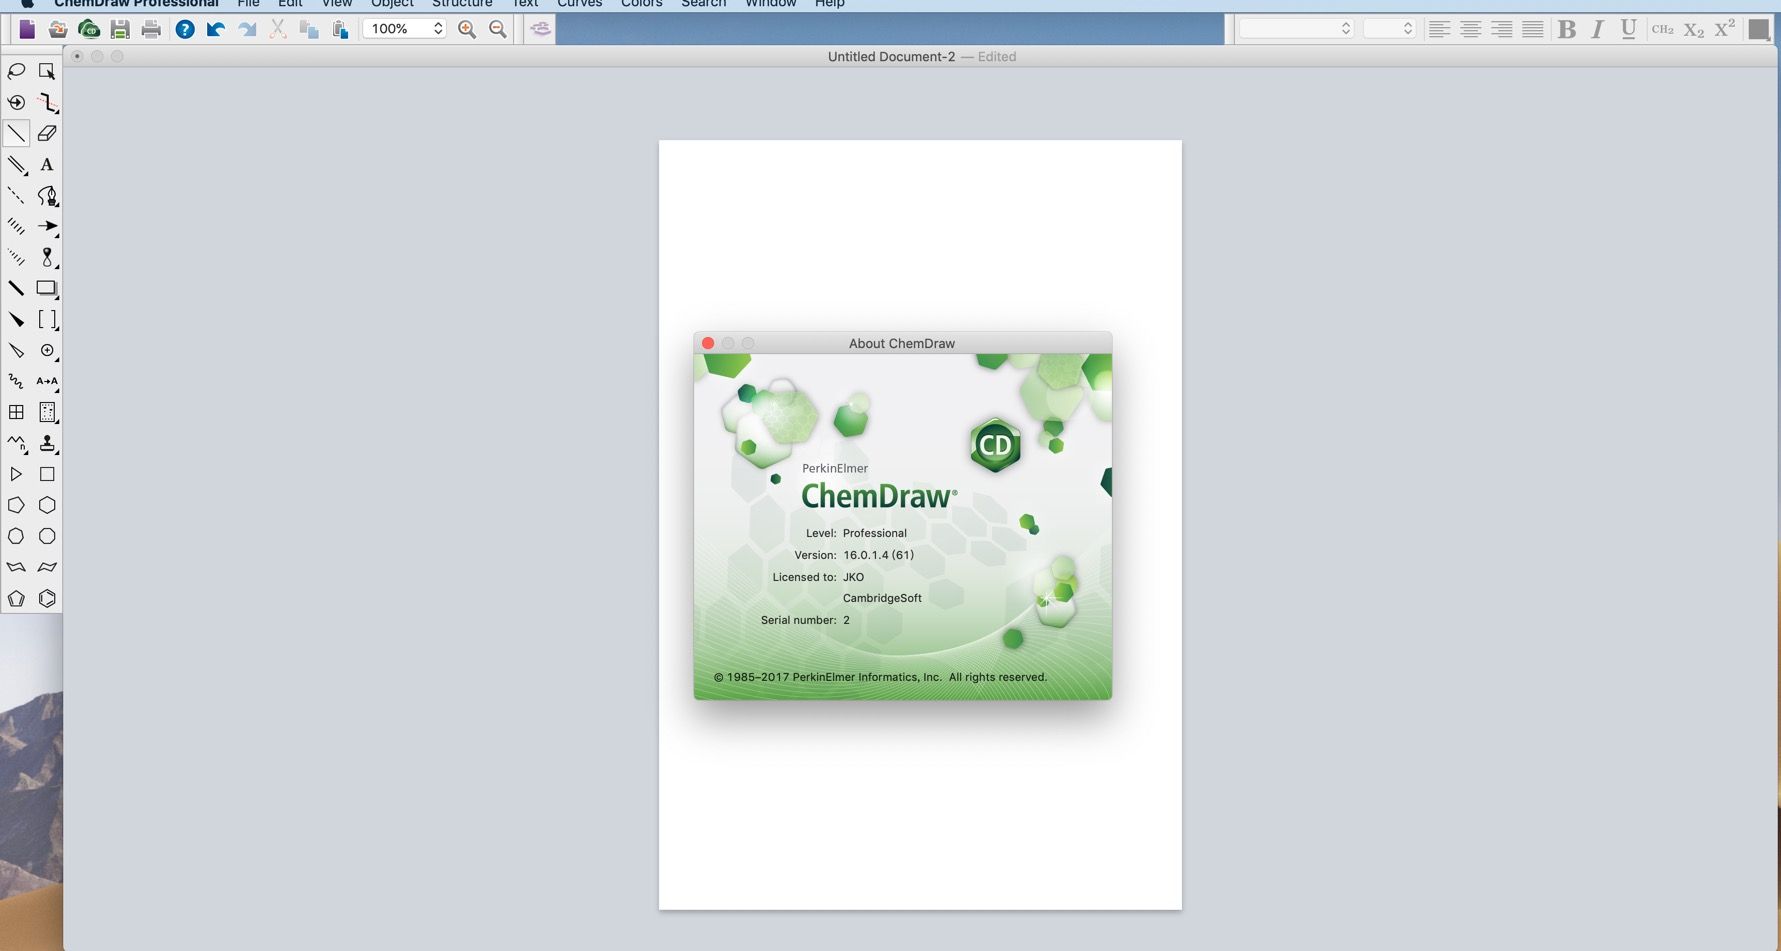Choose the Orbital tool
1781x951 pixels.
[47, 257]
